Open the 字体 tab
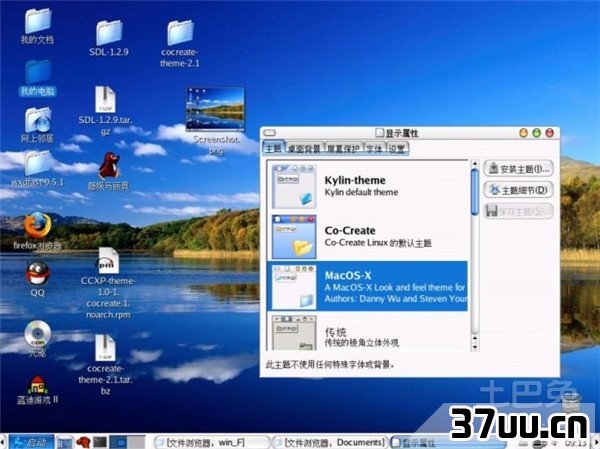The height and width of the screenshot is (449, 600). pyautogui.click(x=374, y=149)
